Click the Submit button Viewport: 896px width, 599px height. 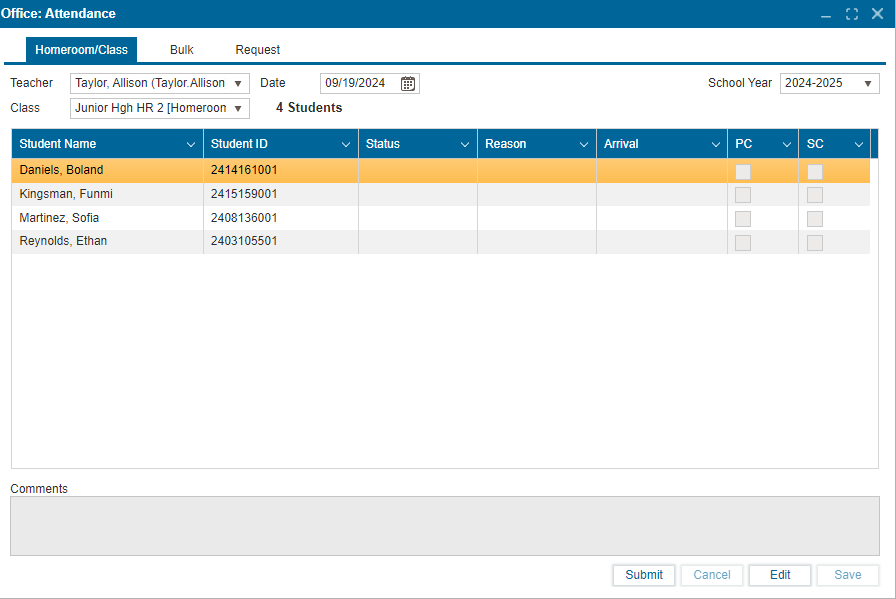point(644,575)
